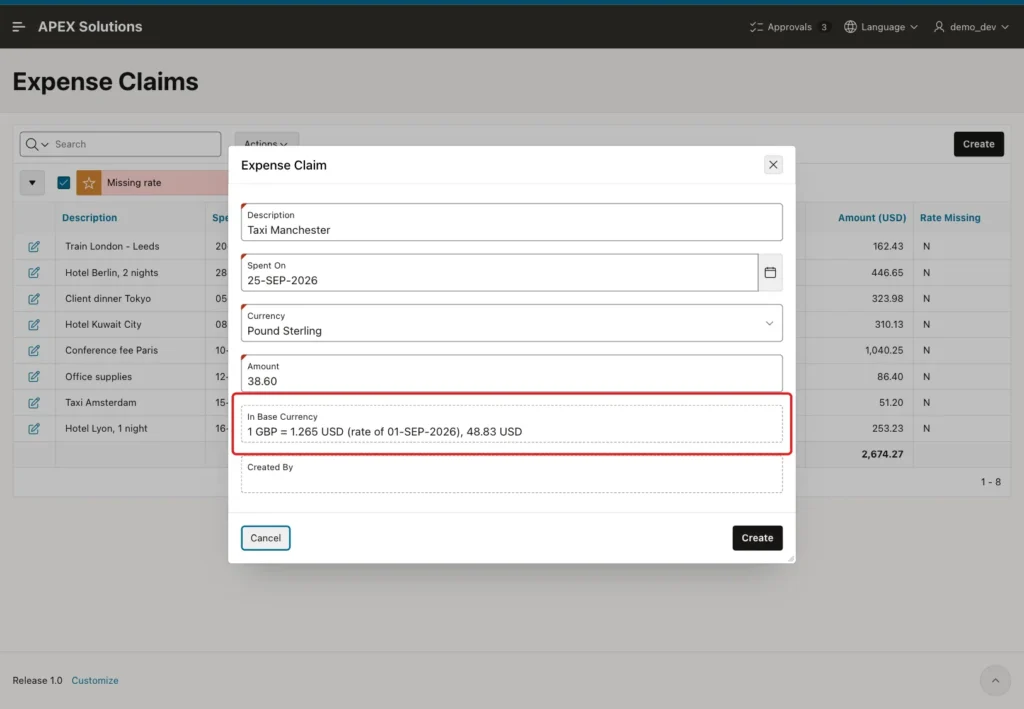Open the hamburger navigation menu

[18, 27]
